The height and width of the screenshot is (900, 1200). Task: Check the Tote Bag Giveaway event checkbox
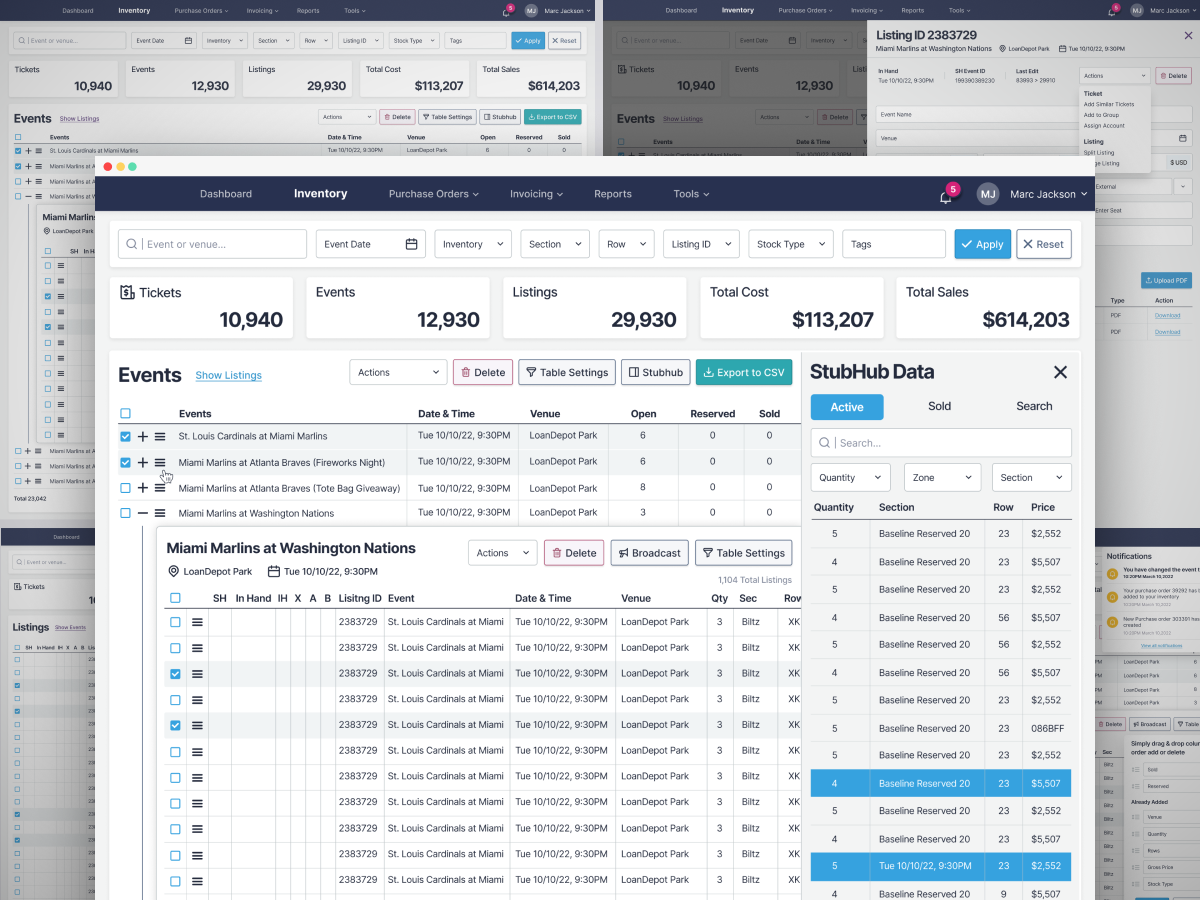point(125,488)
